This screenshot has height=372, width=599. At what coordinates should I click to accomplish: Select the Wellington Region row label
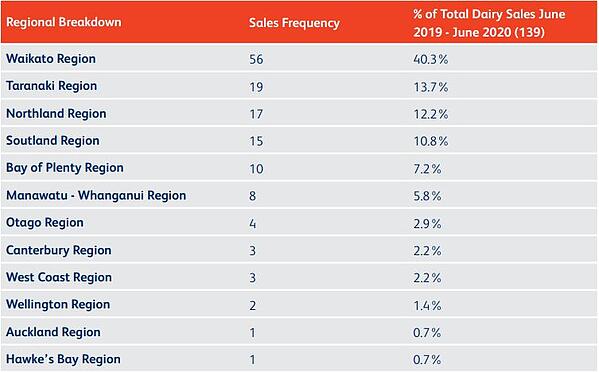58,304
